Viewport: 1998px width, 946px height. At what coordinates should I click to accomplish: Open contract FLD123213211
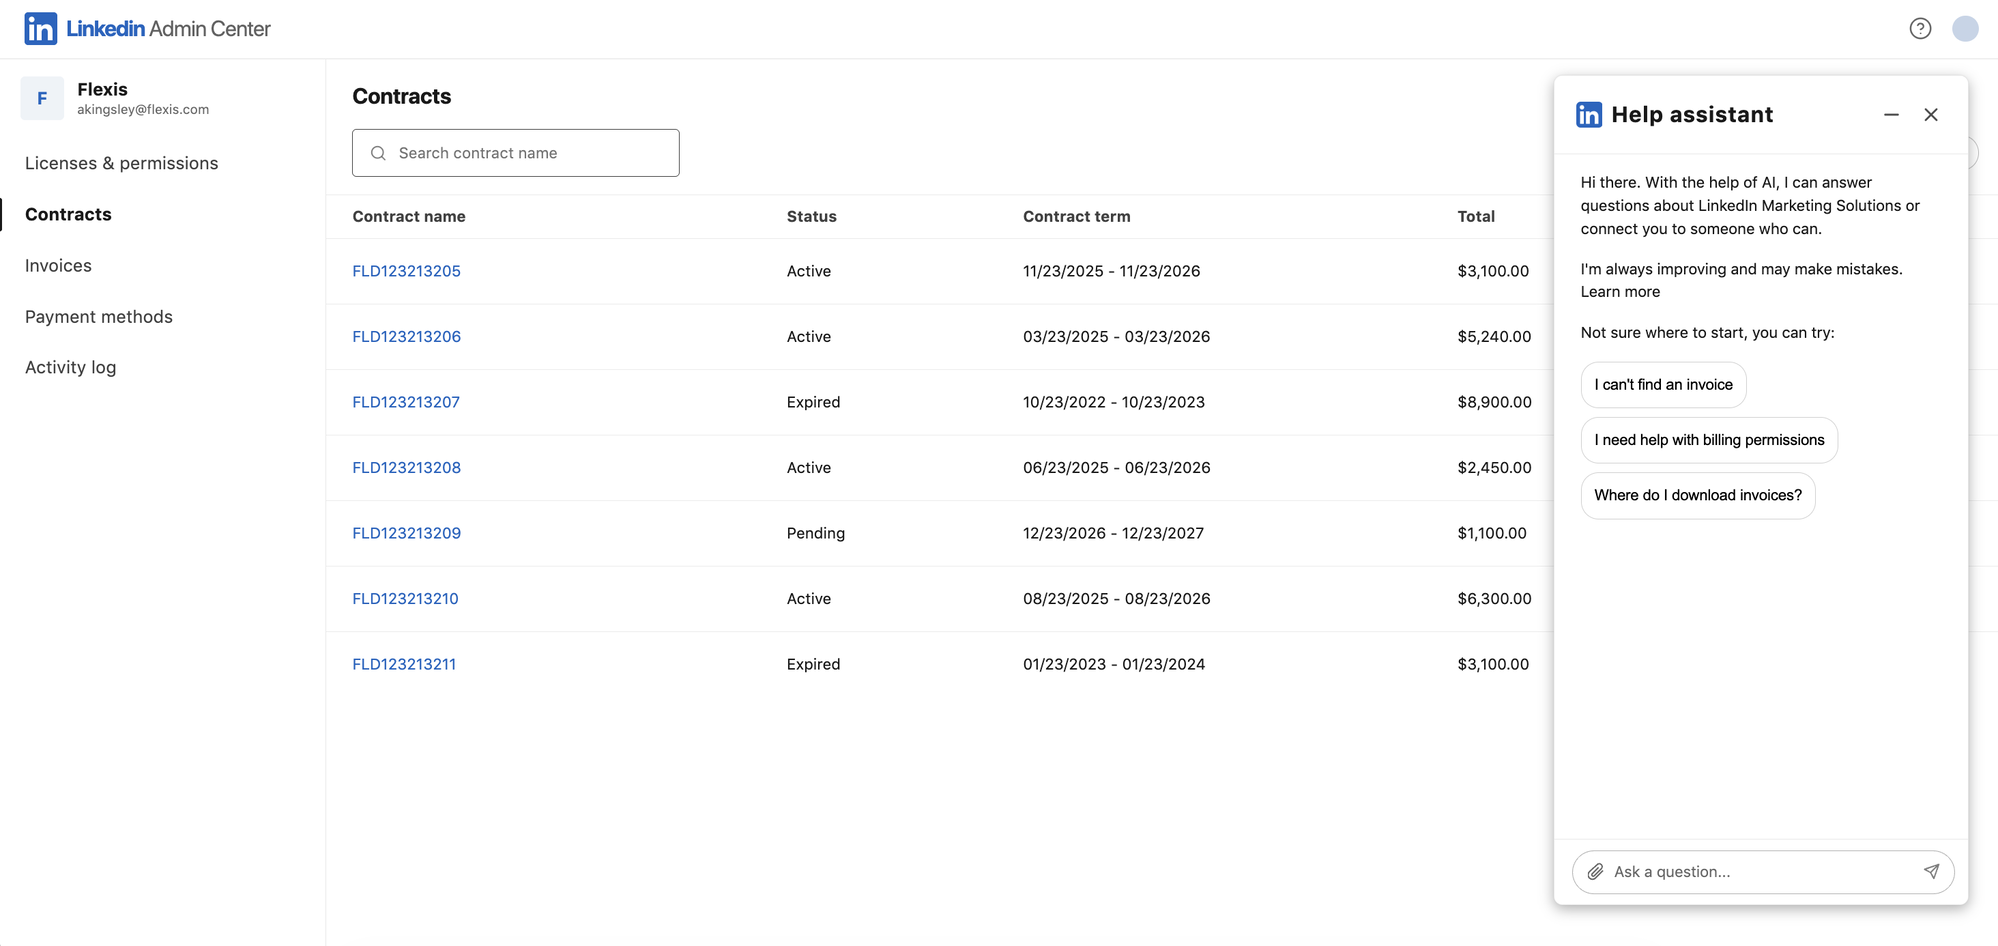click(x=404, y=664)
